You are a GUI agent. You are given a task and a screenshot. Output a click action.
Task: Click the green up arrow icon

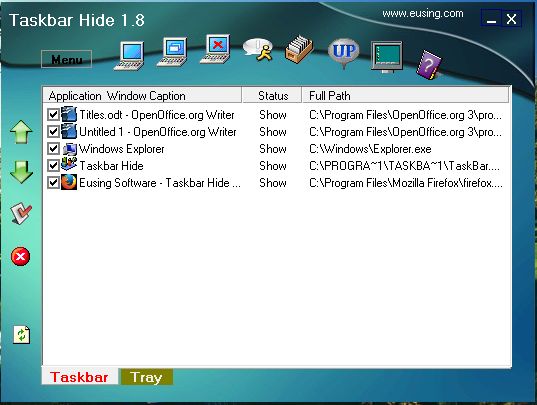(x=21, y=132)
